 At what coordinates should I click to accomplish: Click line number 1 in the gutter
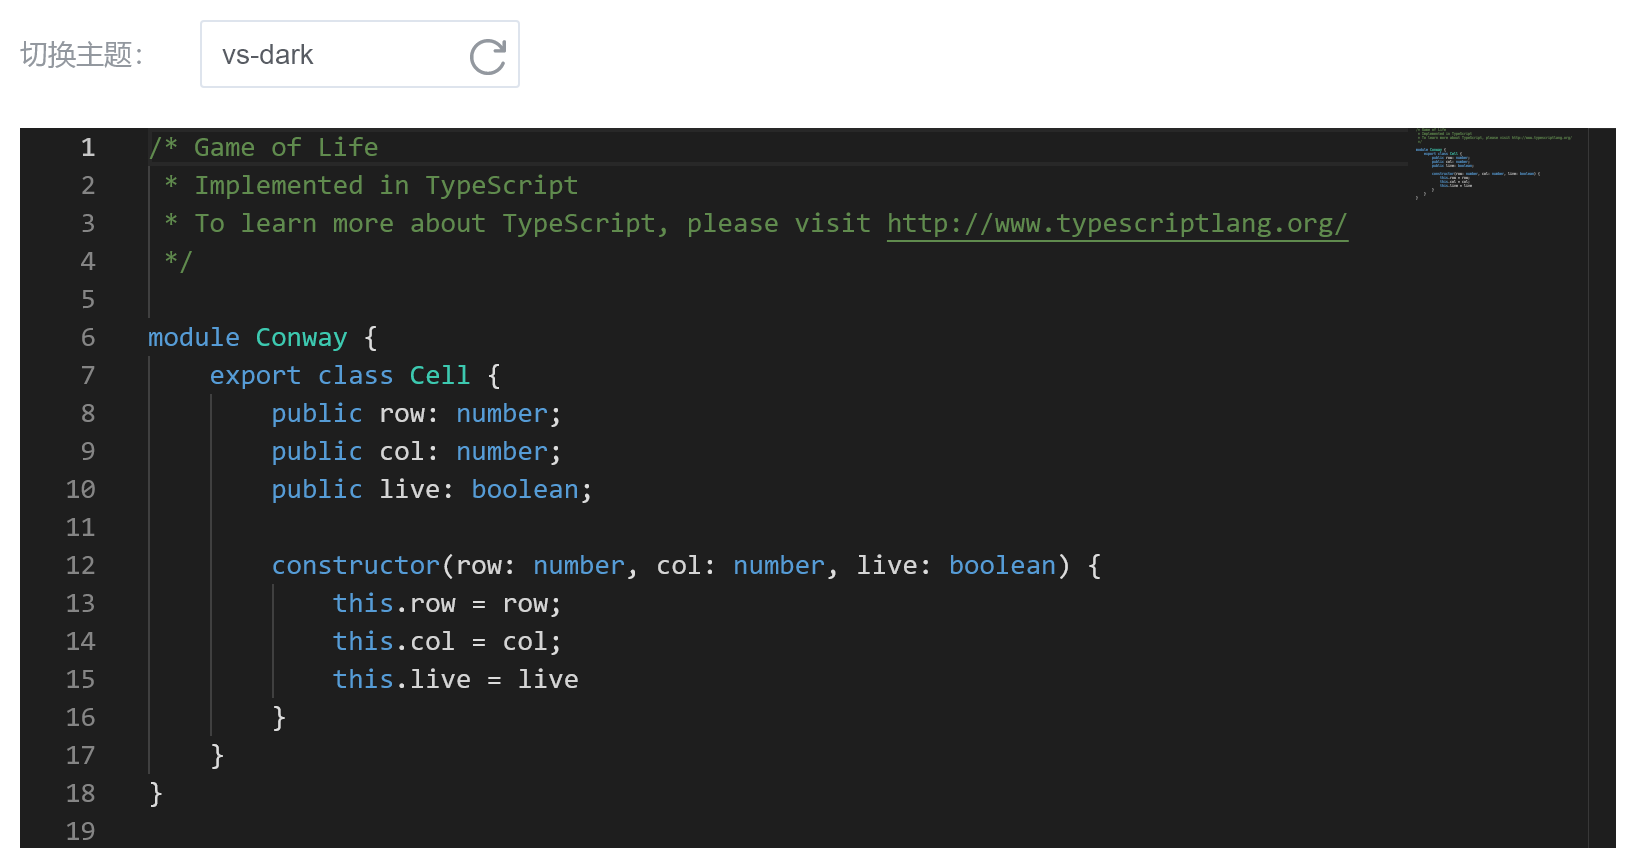[x=88, y=148]
